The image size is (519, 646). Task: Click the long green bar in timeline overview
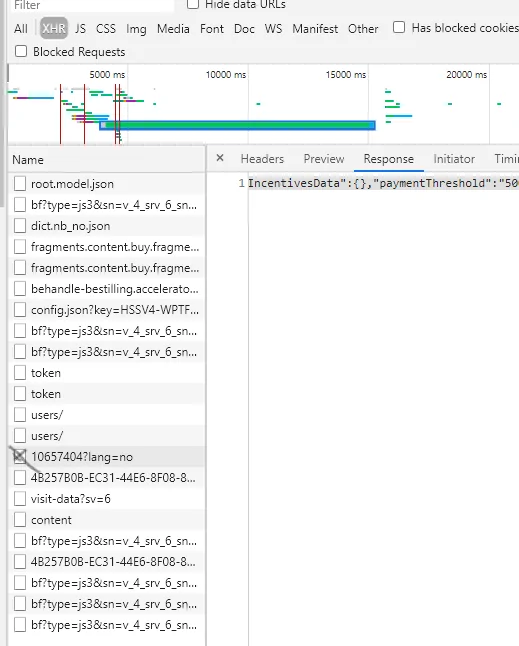238,125
